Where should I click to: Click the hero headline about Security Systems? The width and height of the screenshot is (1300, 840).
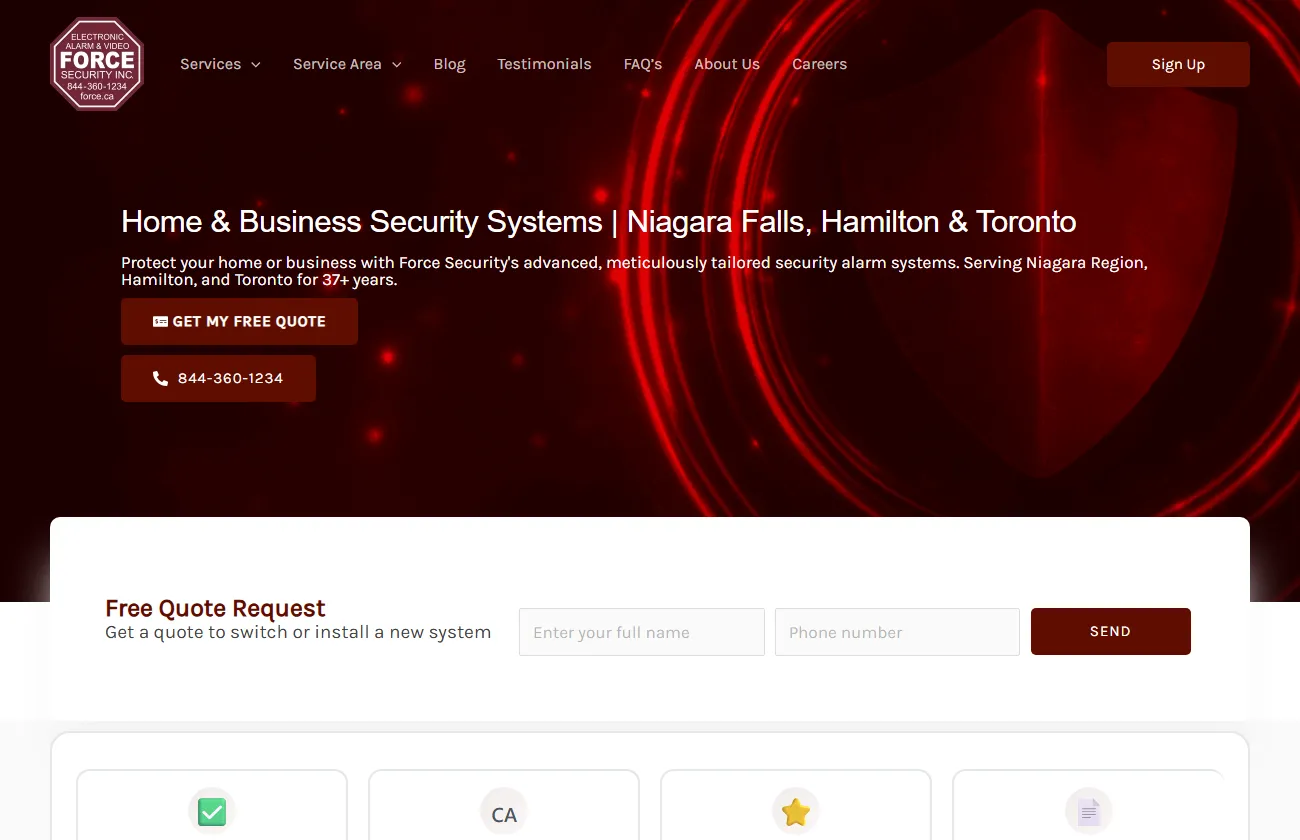pyautogui.click(x=598, y=221)
